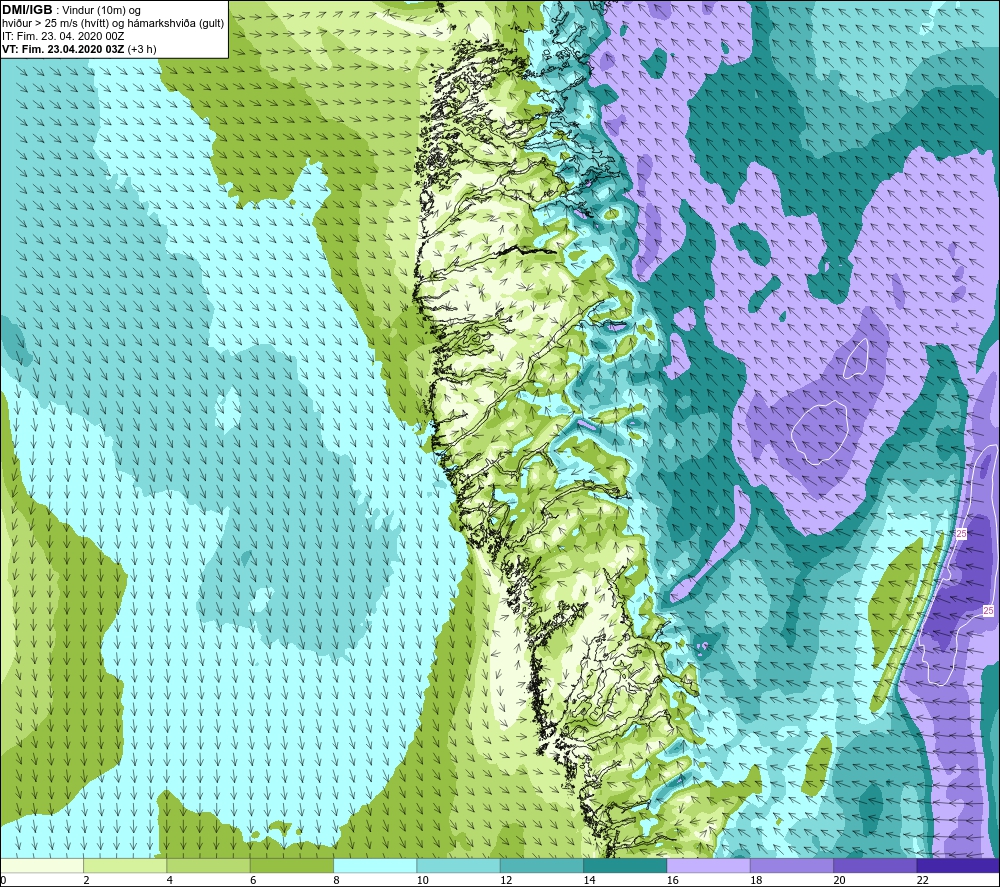Click the legend scale value '8'
Screen dimensions: 1000x887
click(336, 880)
